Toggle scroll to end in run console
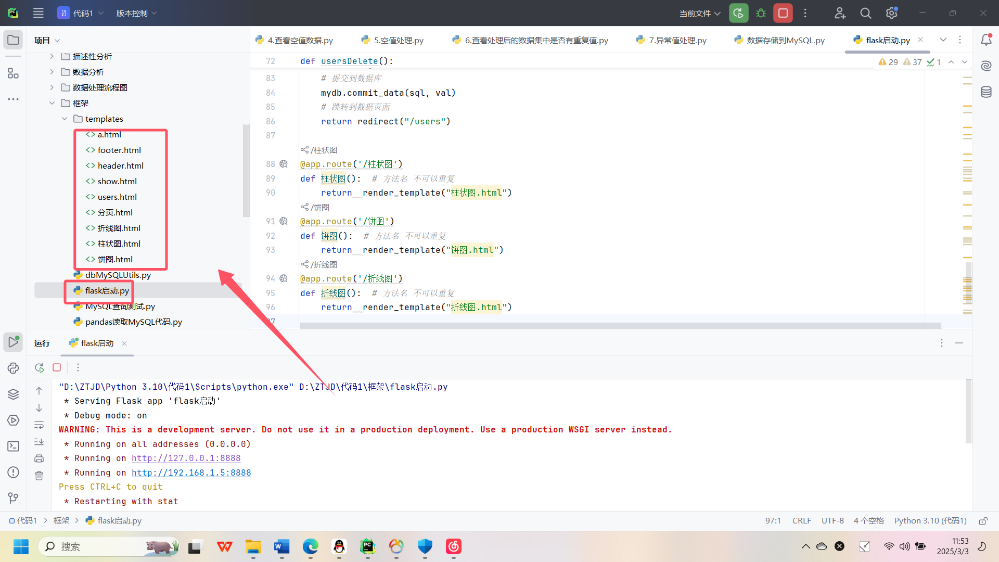 39,442
